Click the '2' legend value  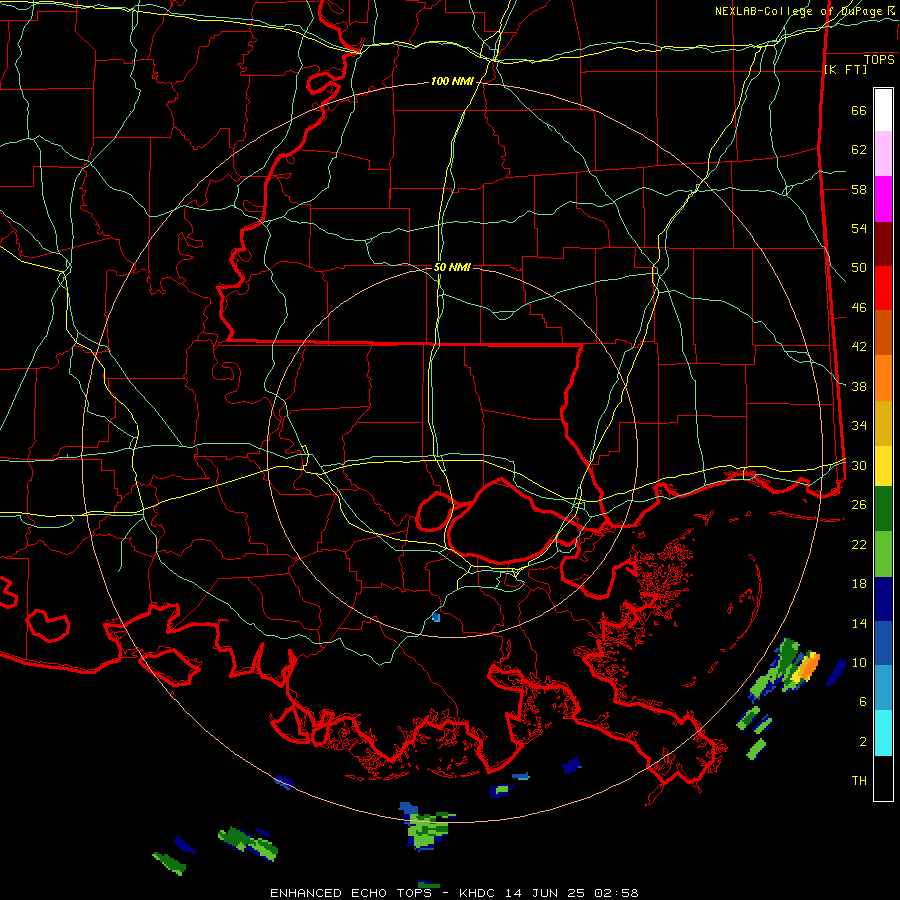863,742
